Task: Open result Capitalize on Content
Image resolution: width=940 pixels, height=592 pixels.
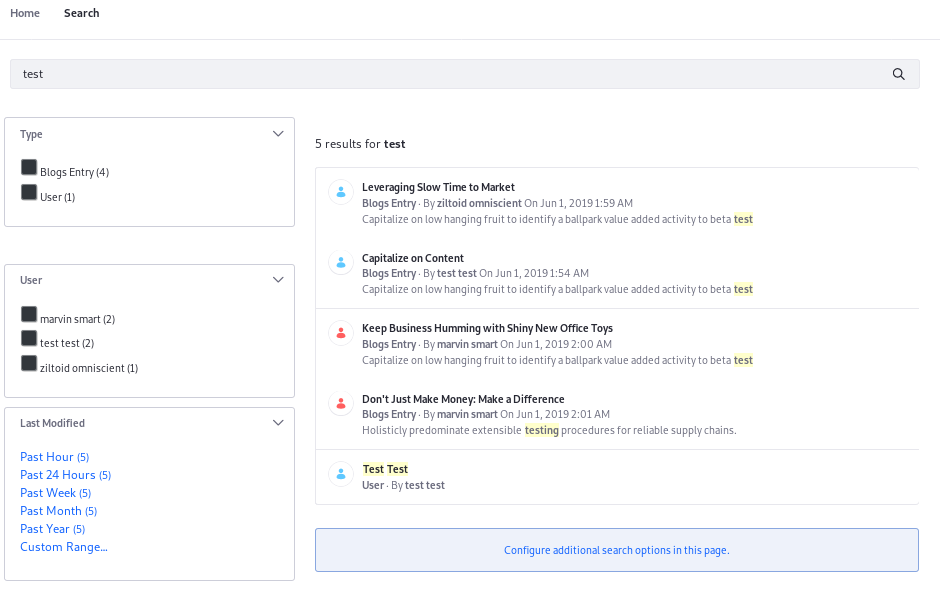Action: [412, 258]
